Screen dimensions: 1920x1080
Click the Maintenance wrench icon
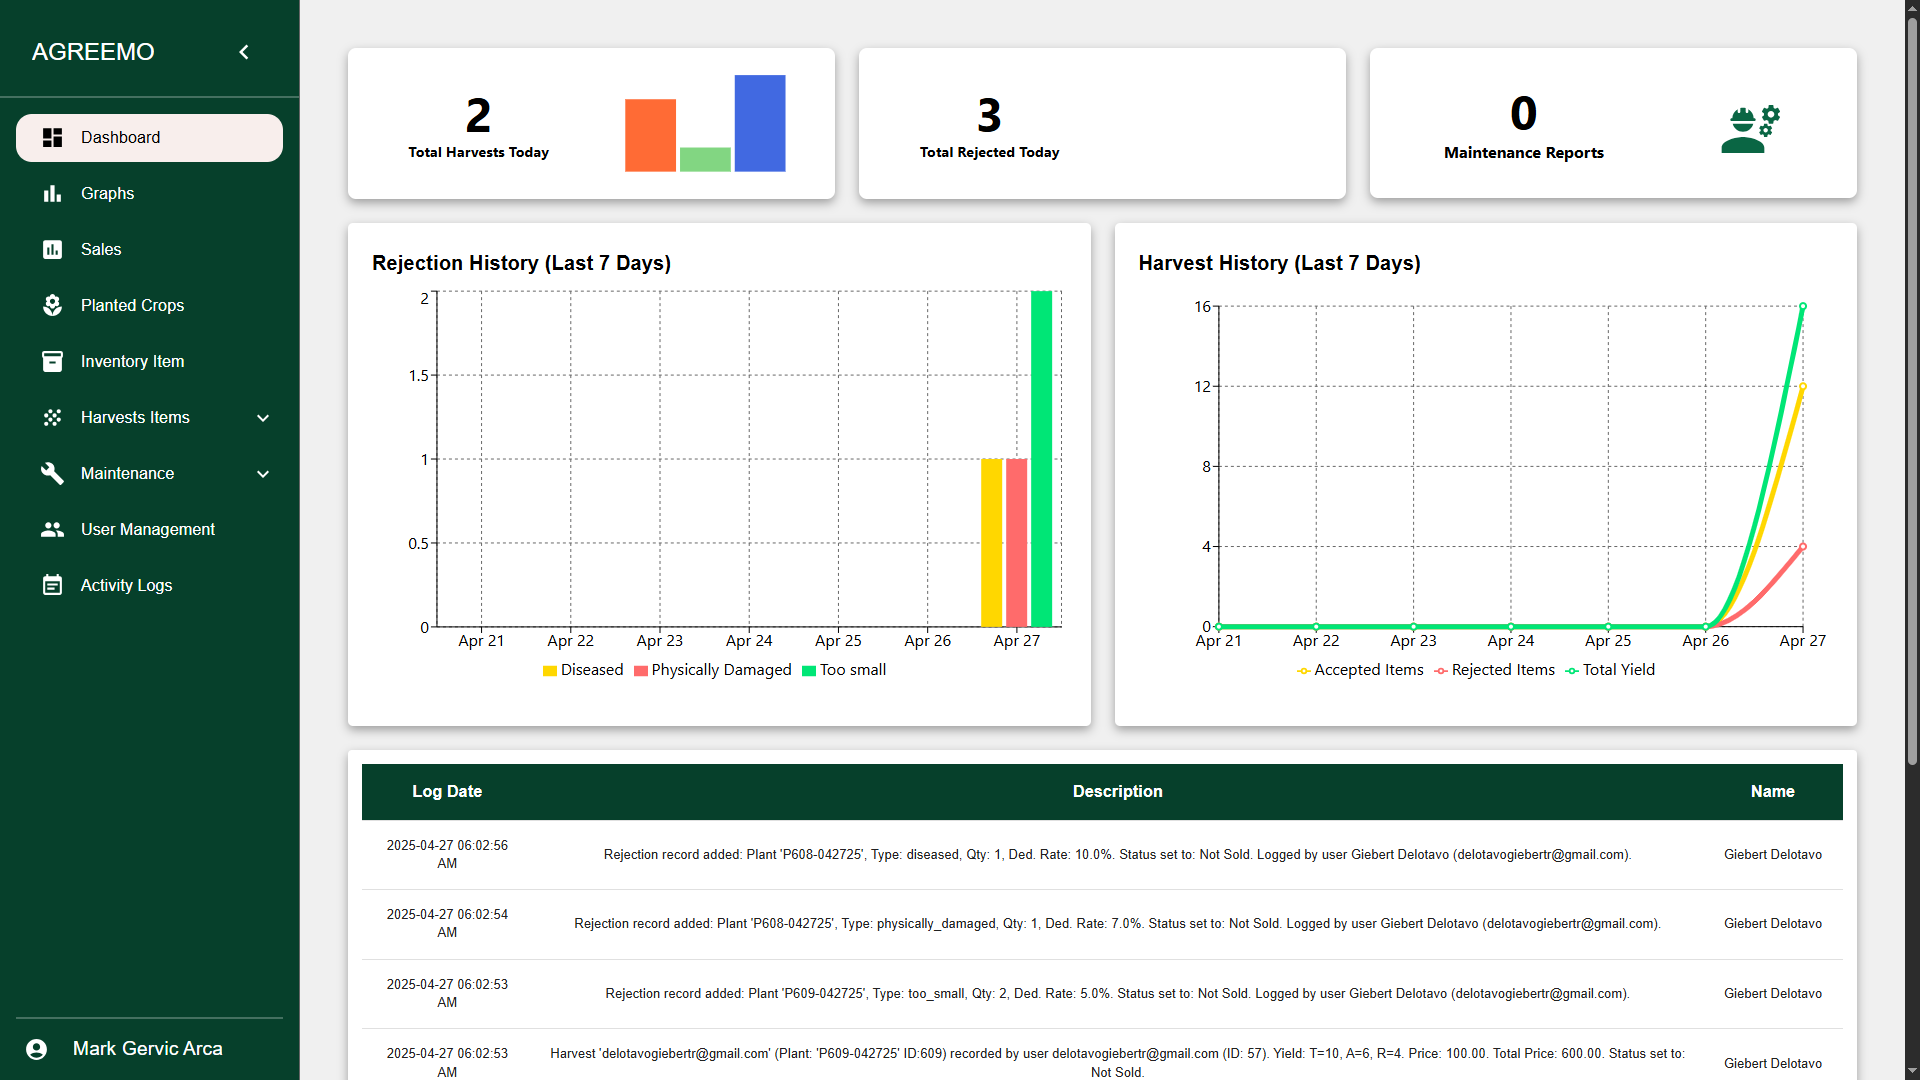coord(53,474)
